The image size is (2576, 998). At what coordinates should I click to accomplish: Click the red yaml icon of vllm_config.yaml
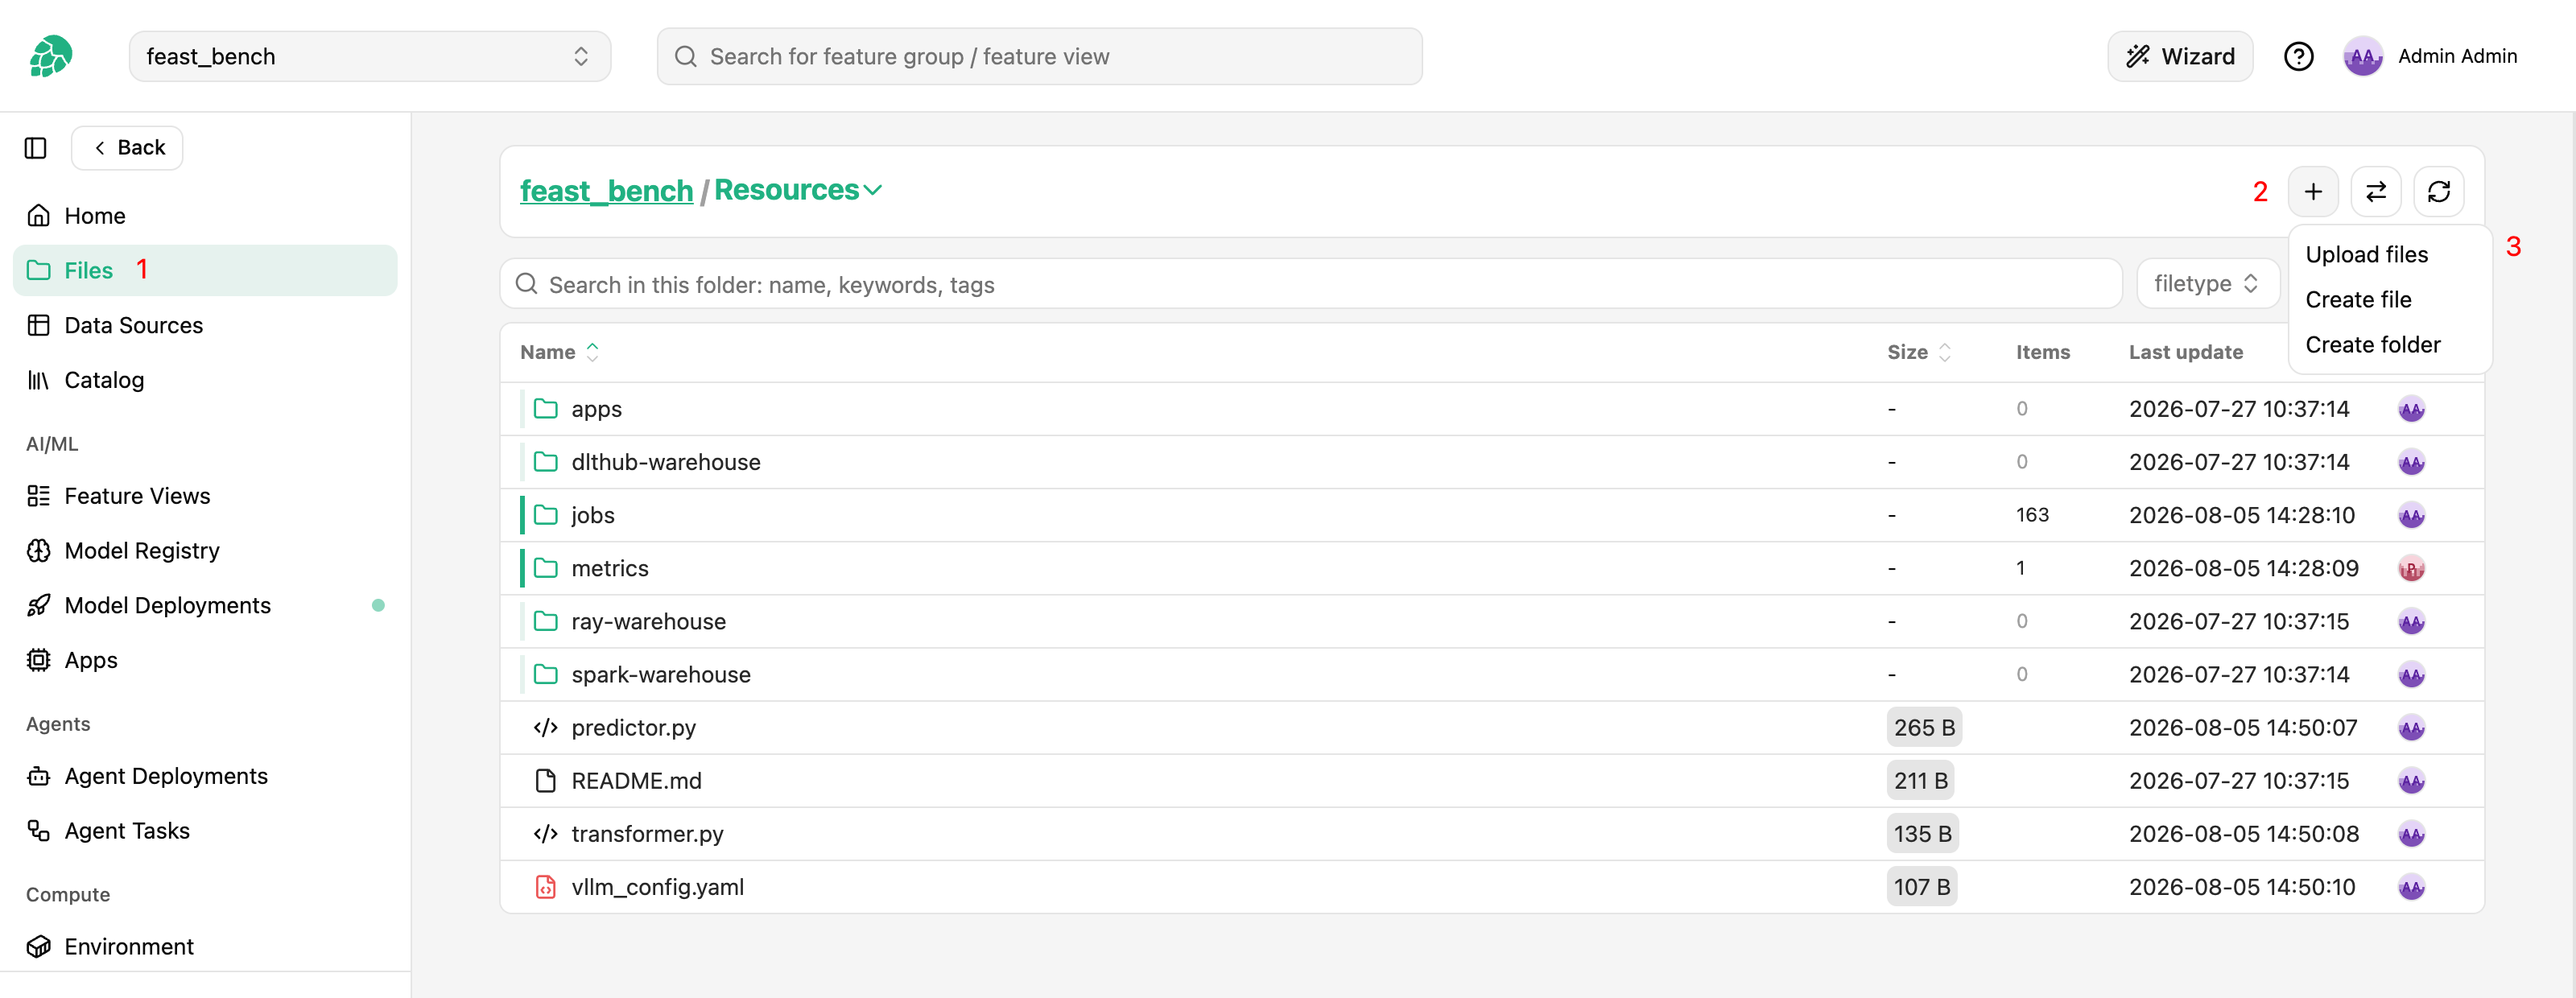pyautogui.click(x=545, y=886)
